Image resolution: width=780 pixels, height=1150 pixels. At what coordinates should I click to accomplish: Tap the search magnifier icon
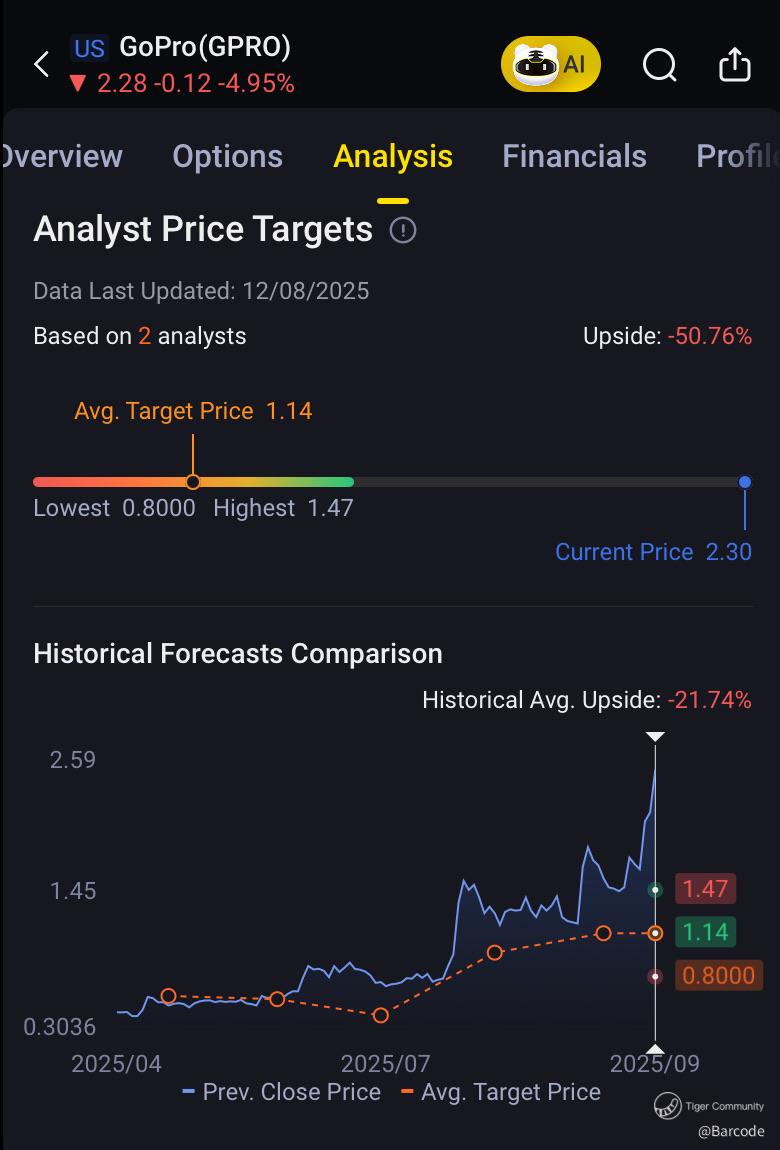(659, 65)
